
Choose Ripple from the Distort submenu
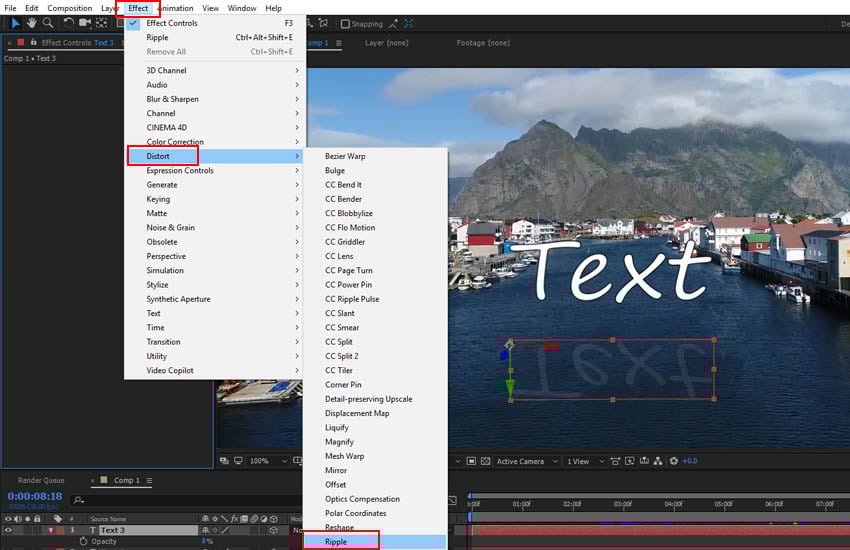(x=336, y=541)
